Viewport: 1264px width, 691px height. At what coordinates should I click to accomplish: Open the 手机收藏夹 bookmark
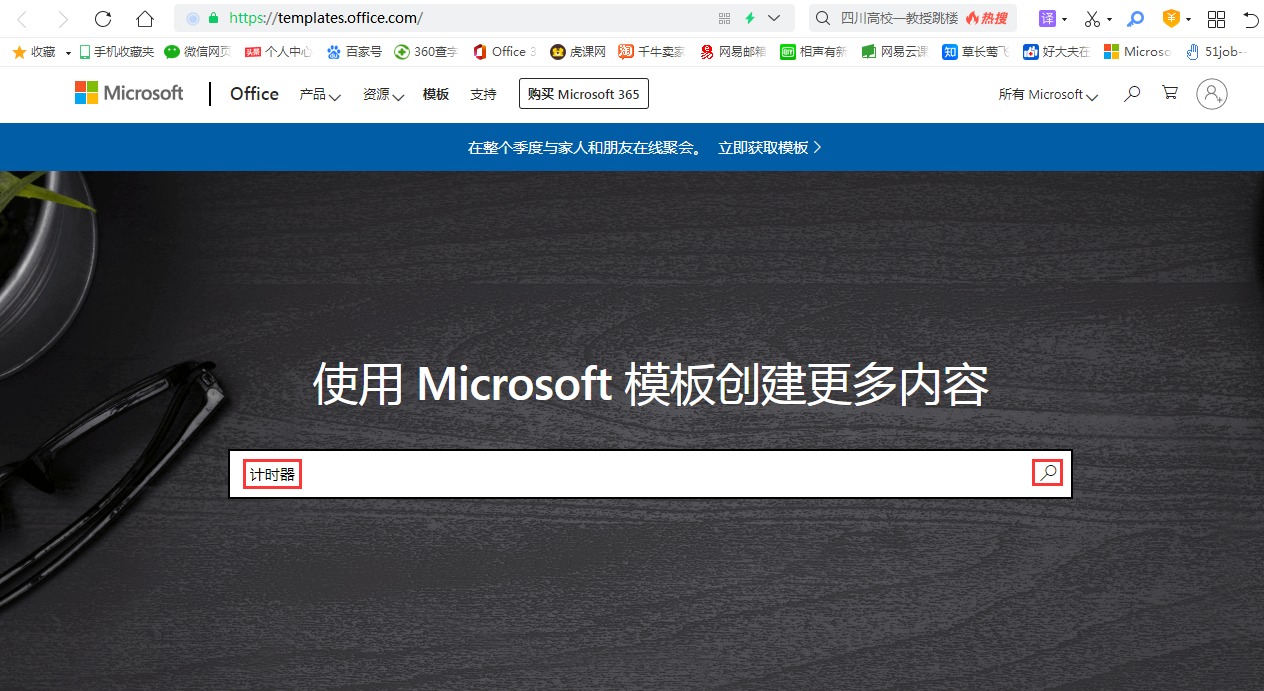(x=116, y=52)
